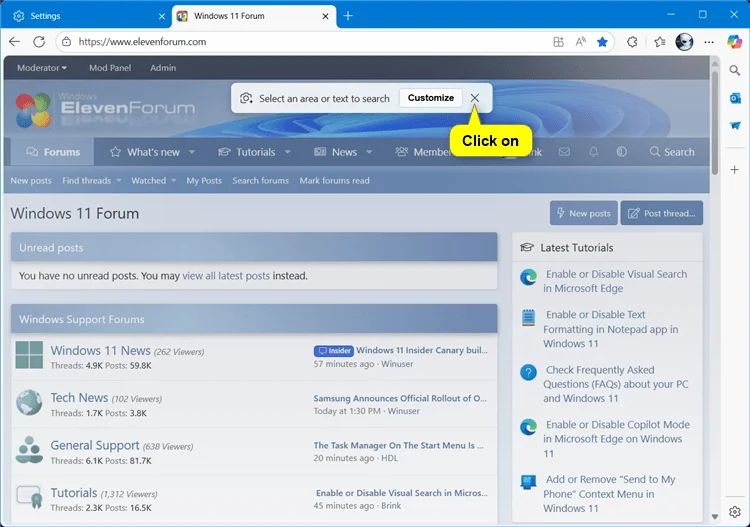Open the Tutorials forum in list

[74, 493]
